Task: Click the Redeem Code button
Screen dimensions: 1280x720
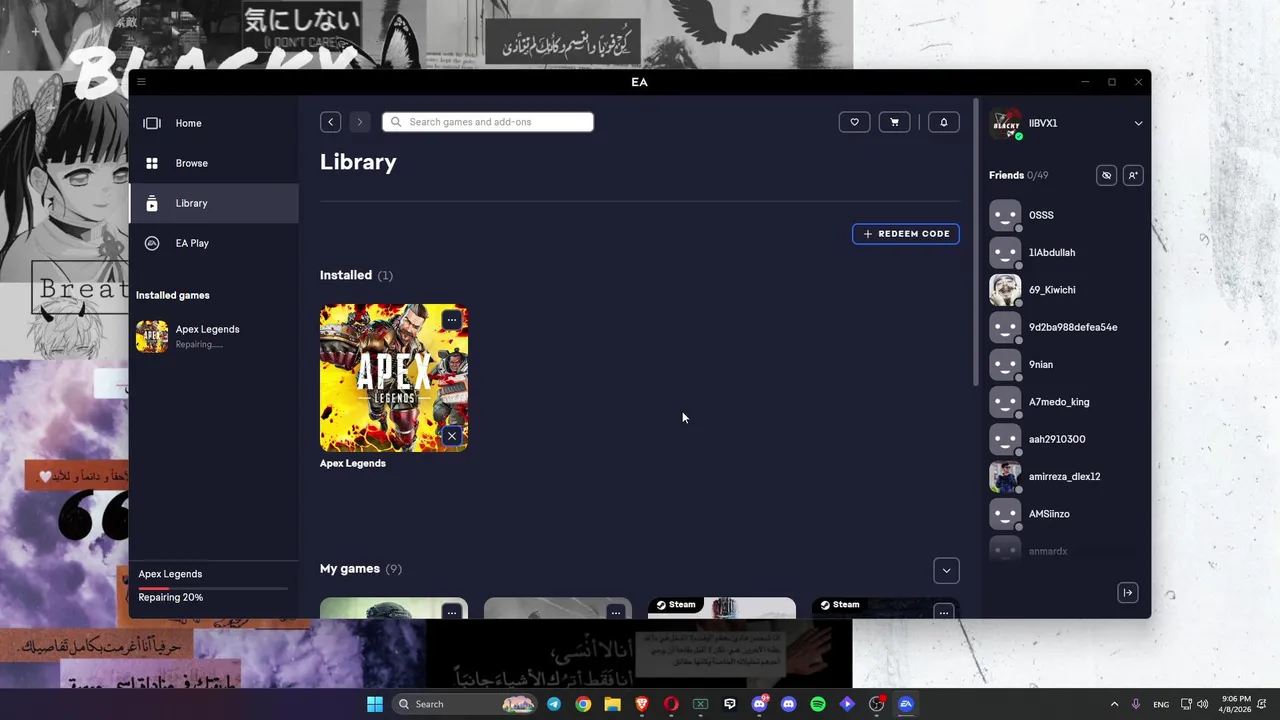Action: [x=906, y=234]
